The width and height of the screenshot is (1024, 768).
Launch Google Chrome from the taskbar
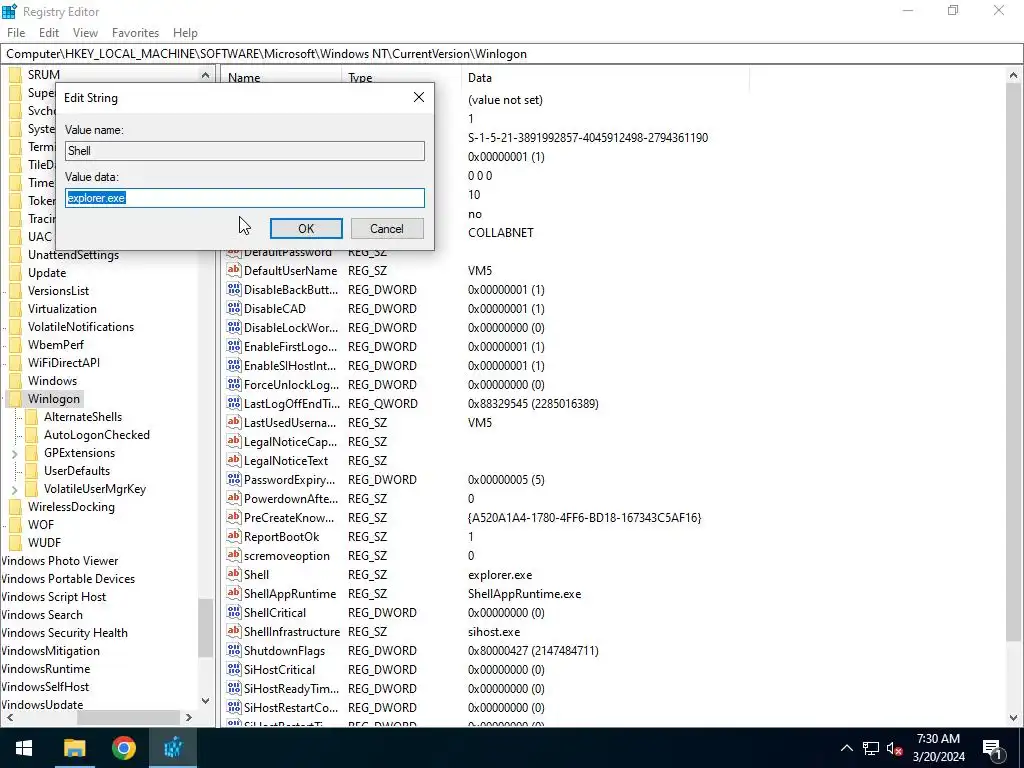click(123, 748)
